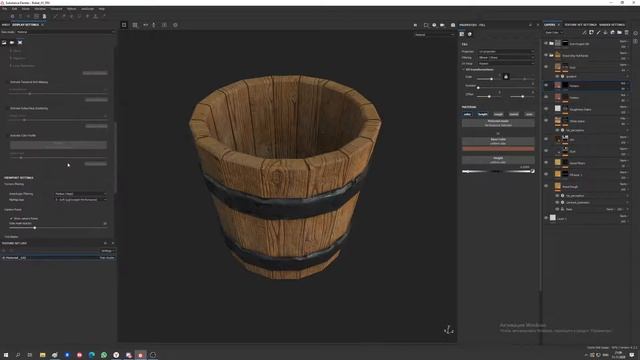This screenshot has height=360, width=640.
Task: Open the Environment settings icon in Display Settings
Action: 4,42
